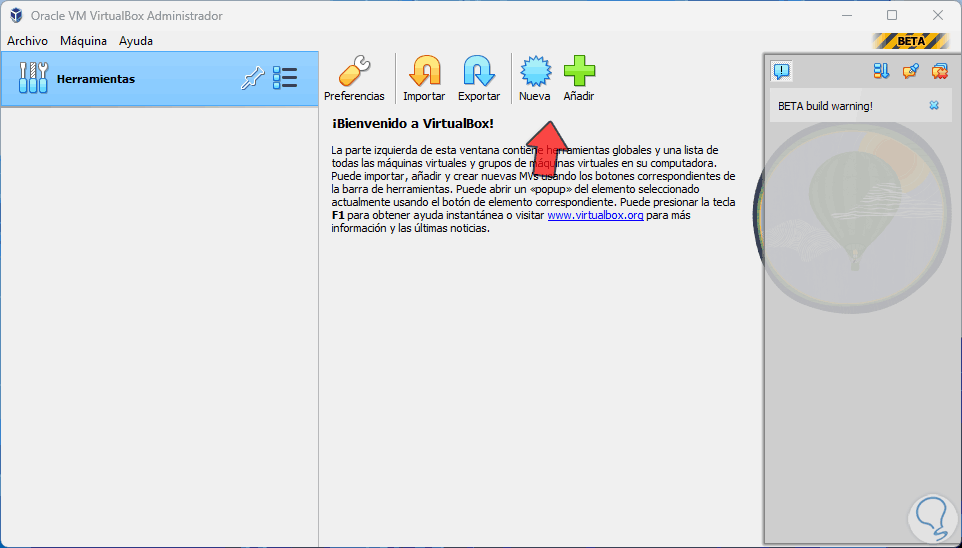
Task: Open Preferencias from the toolbar
Action: tap(354, 79)
